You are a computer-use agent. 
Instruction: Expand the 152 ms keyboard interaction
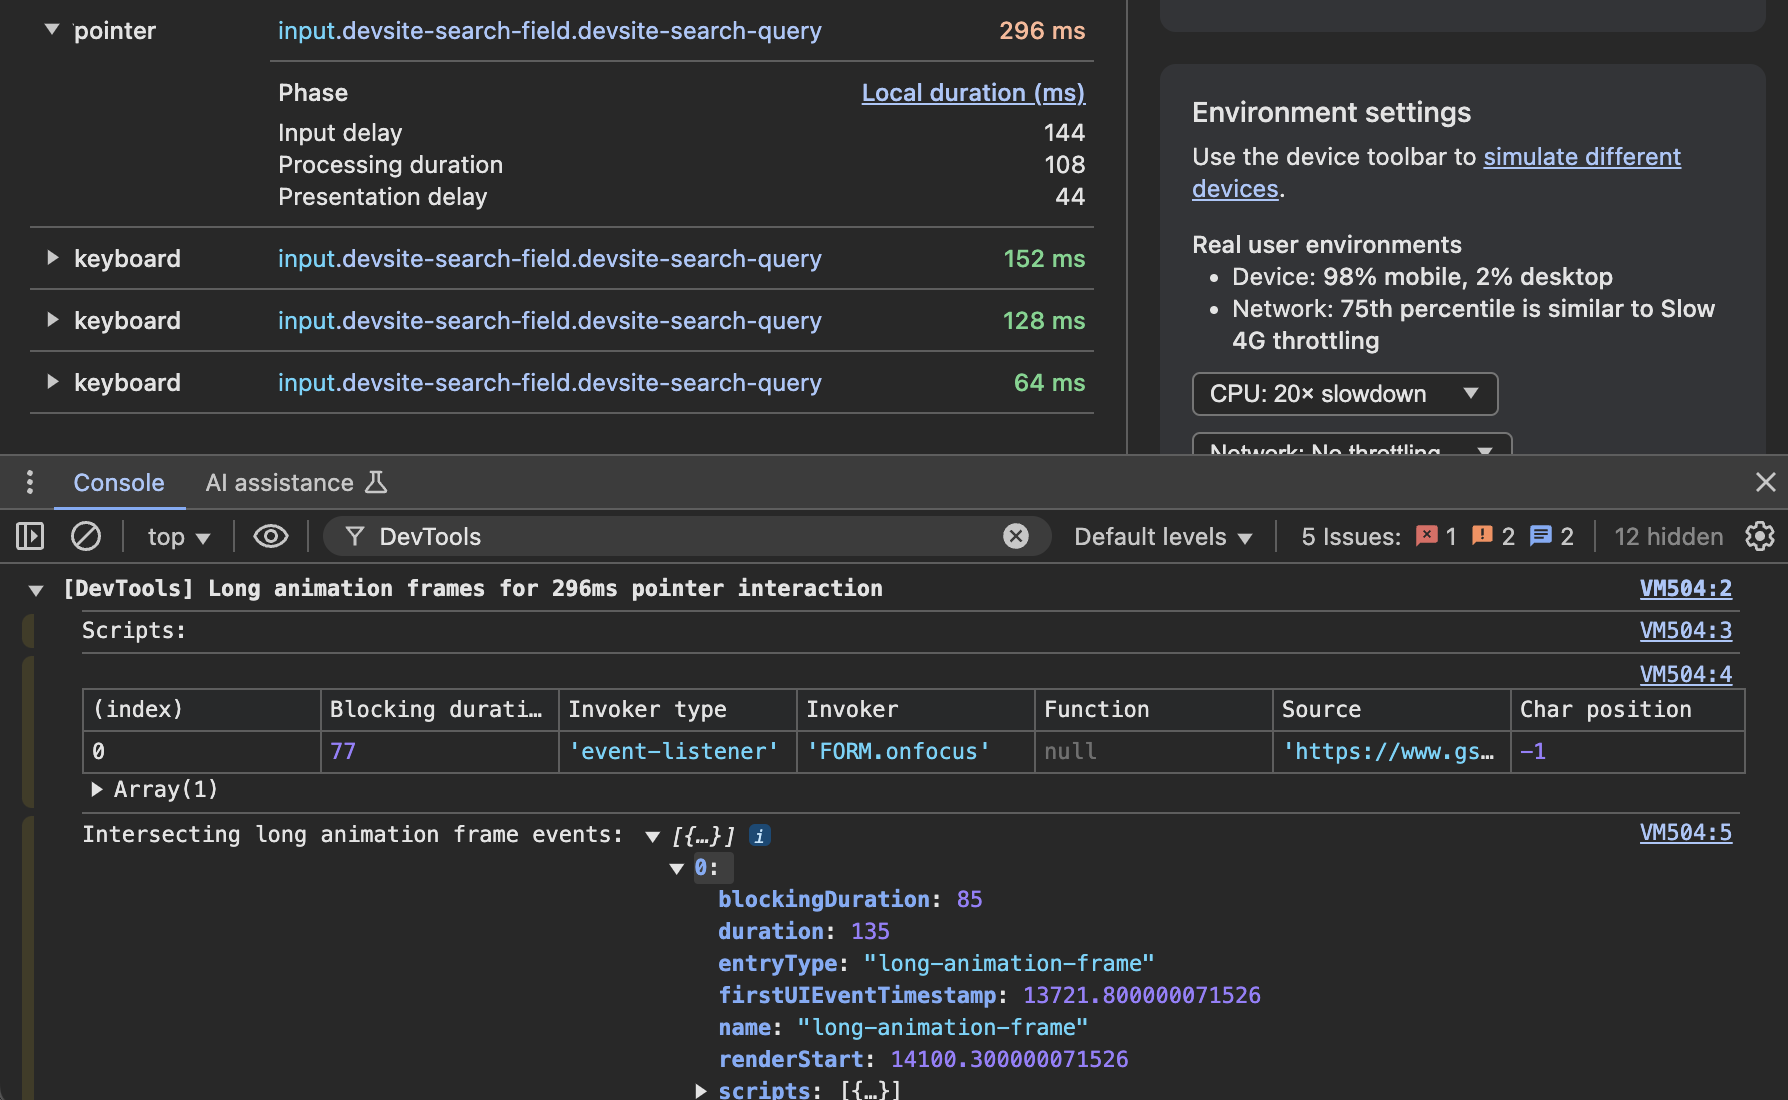52,258
